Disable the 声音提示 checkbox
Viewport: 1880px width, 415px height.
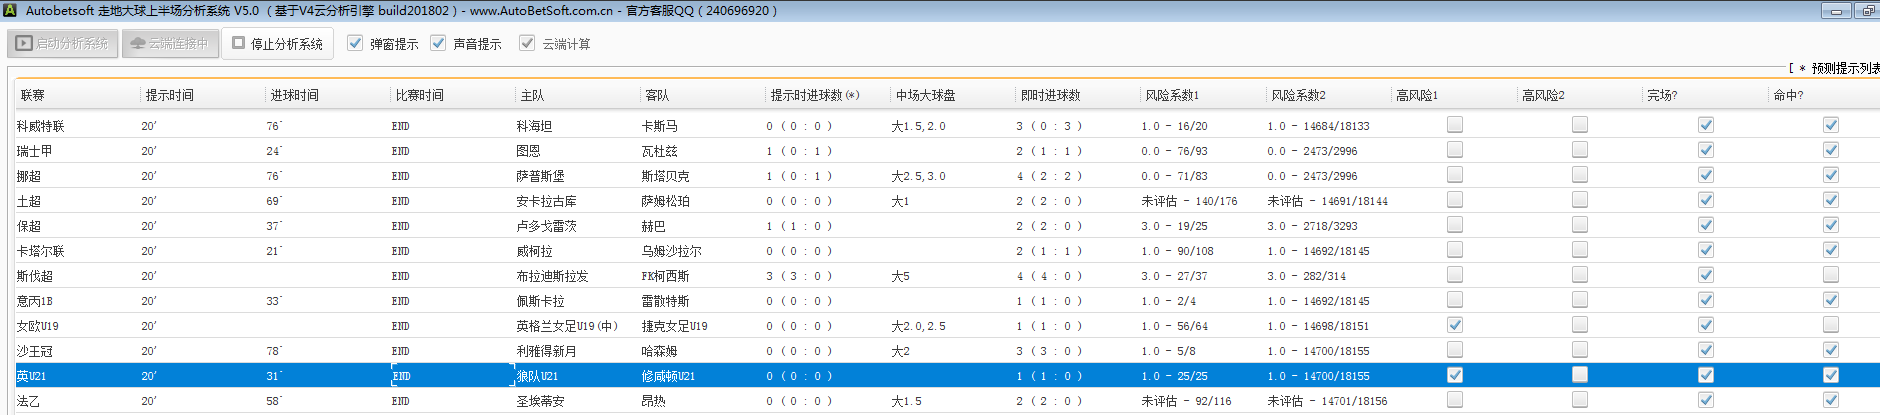coord(438,43)
